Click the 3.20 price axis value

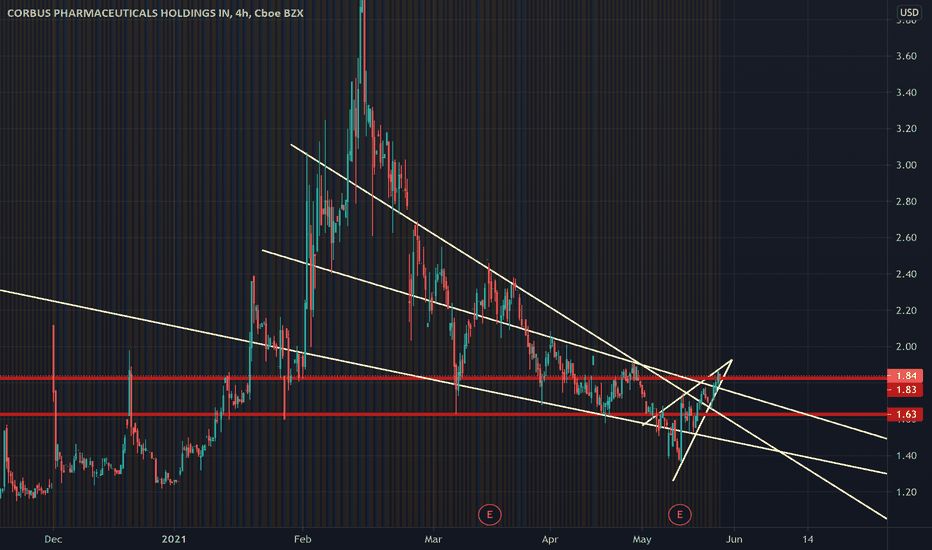[906, 129]
